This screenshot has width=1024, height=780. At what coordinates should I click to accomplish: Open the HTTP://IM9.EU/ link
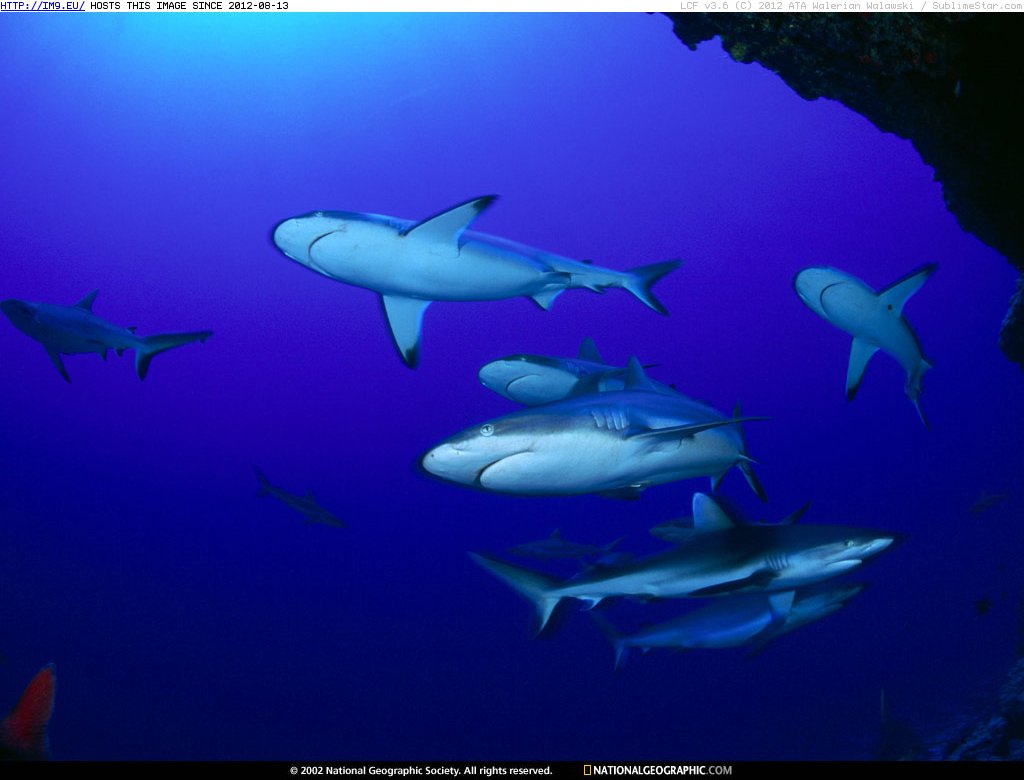coord(42,6)
